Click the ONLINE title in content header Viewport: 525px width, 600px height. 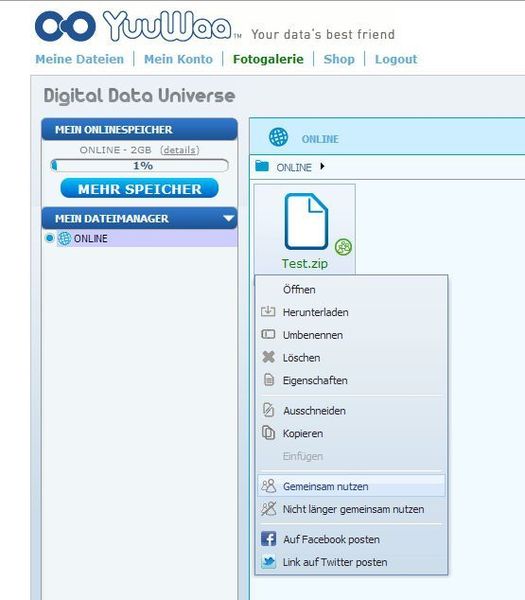click(x=320, y=139)
